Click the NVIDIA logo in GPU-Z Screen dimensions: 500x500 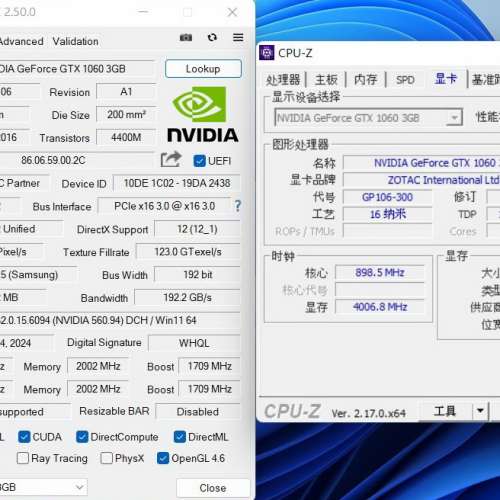203,114
